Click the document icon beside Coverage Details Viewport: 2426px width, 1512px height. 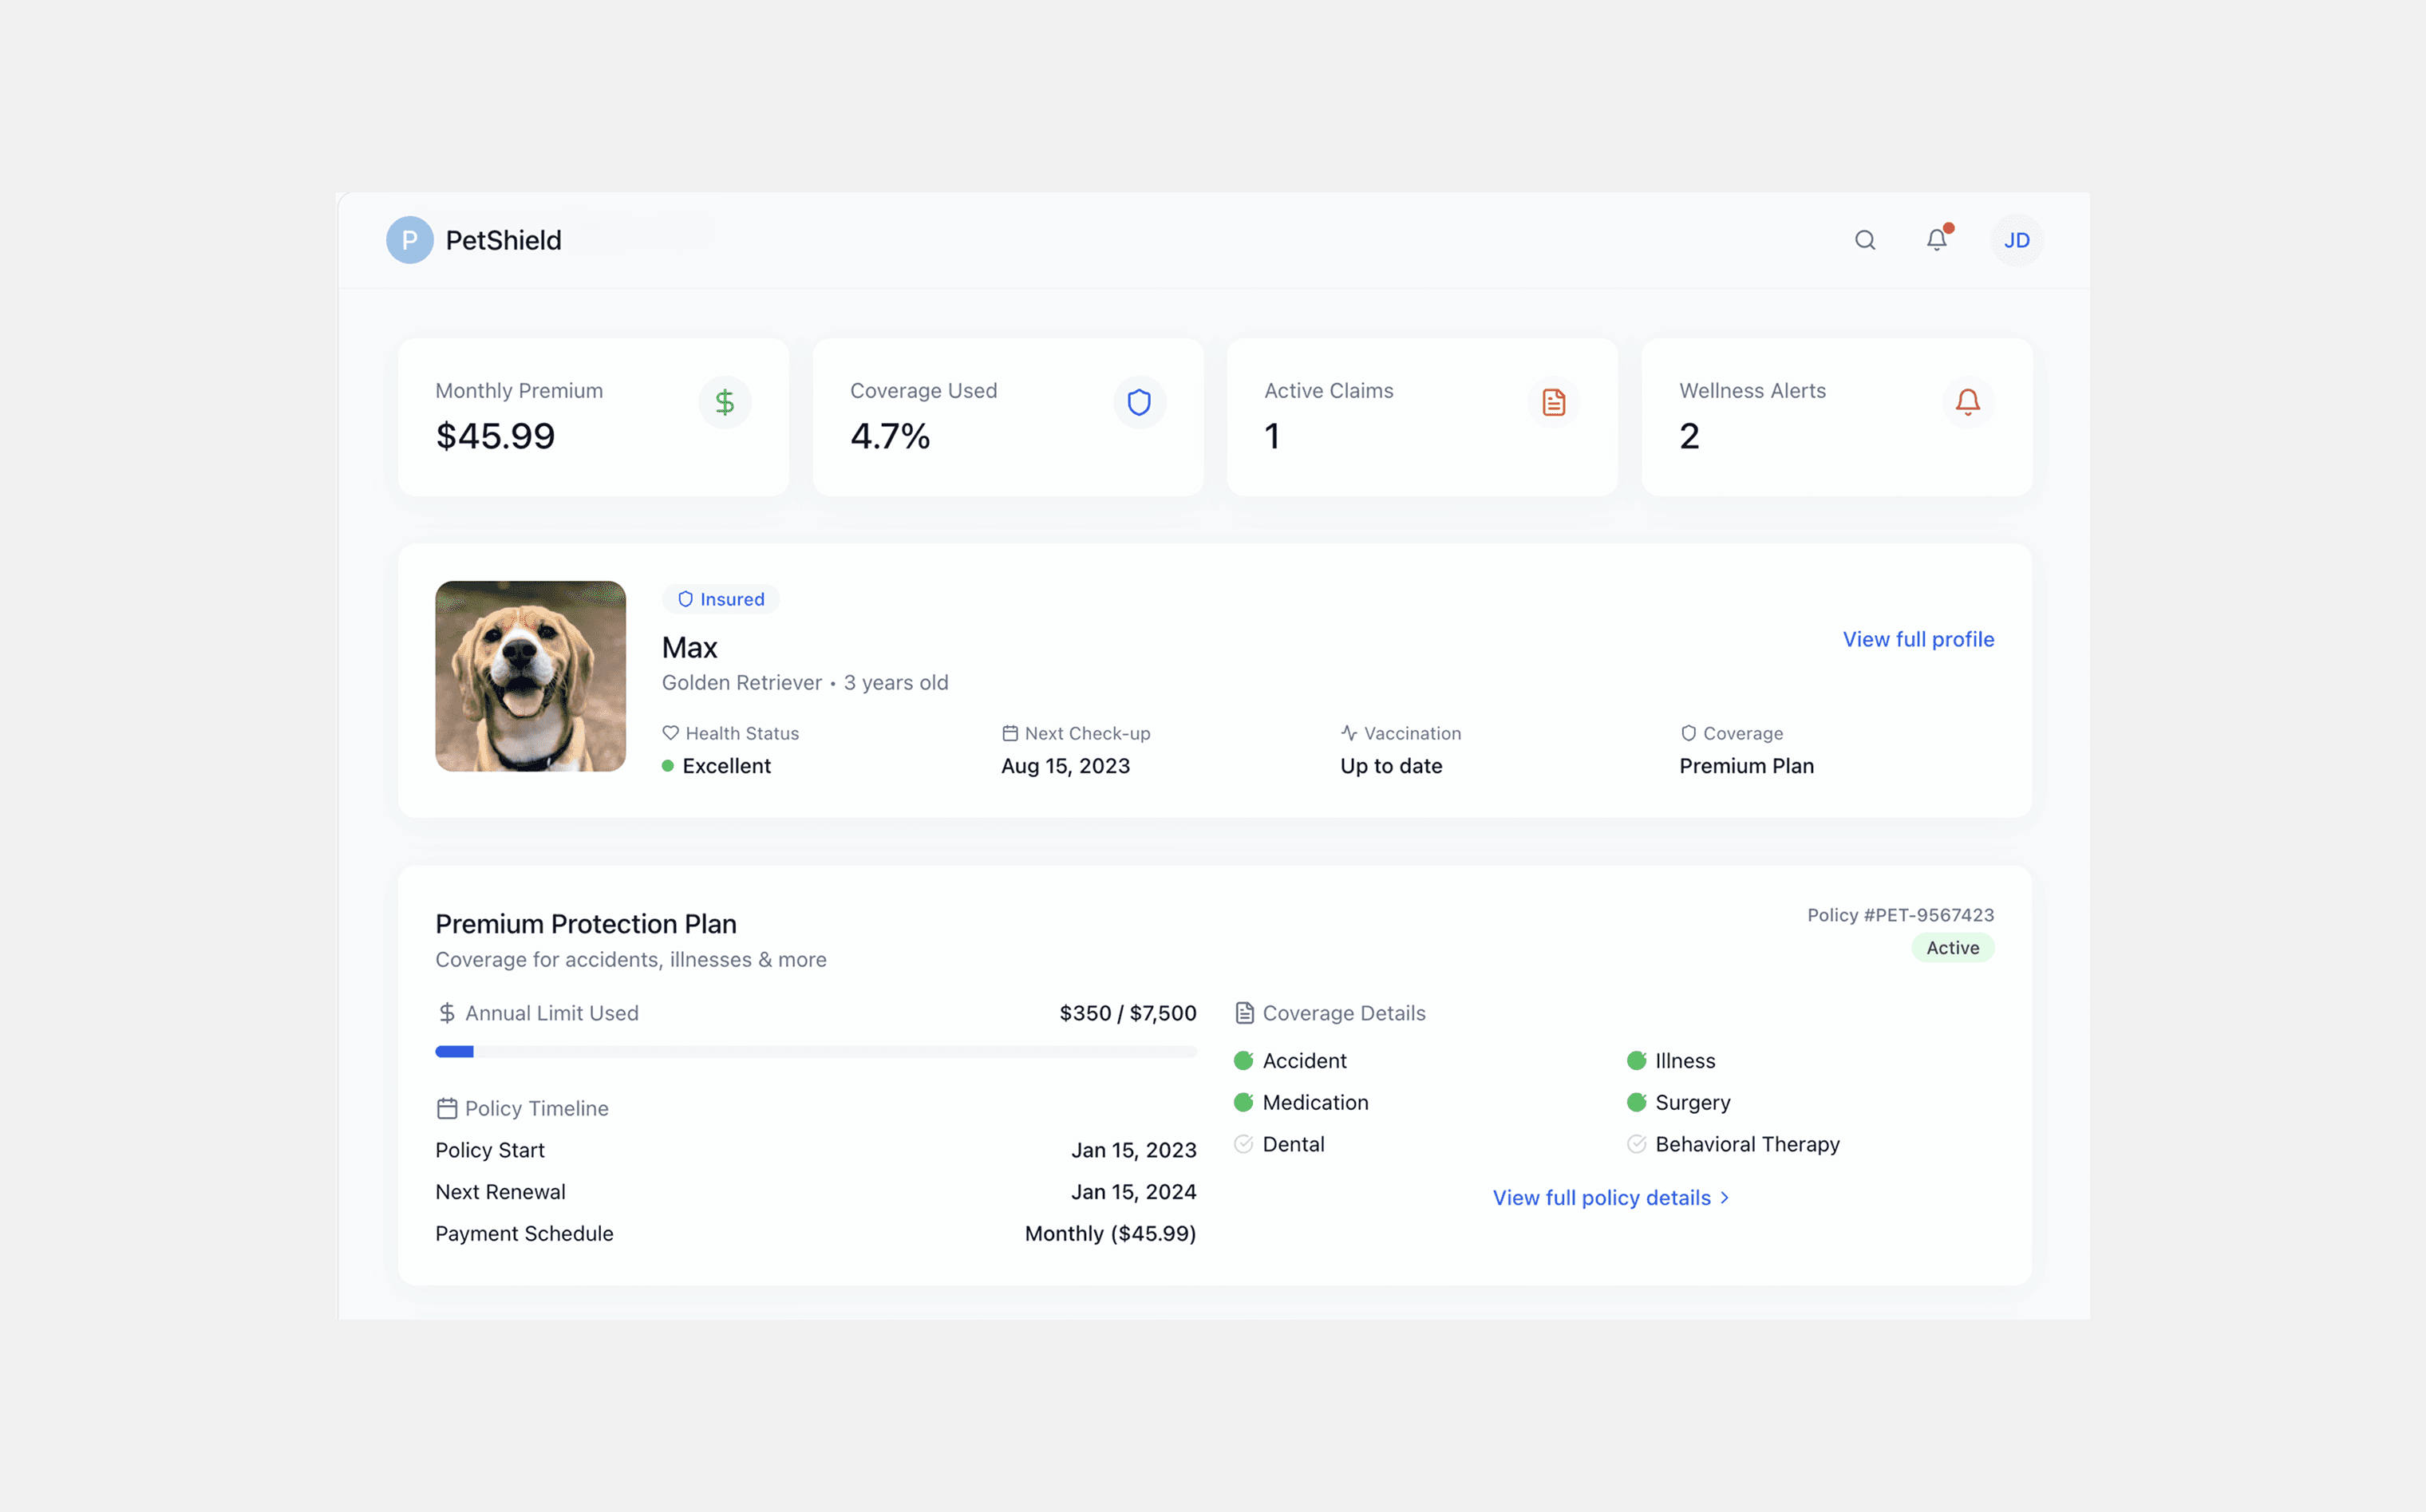point(1244,1013)
